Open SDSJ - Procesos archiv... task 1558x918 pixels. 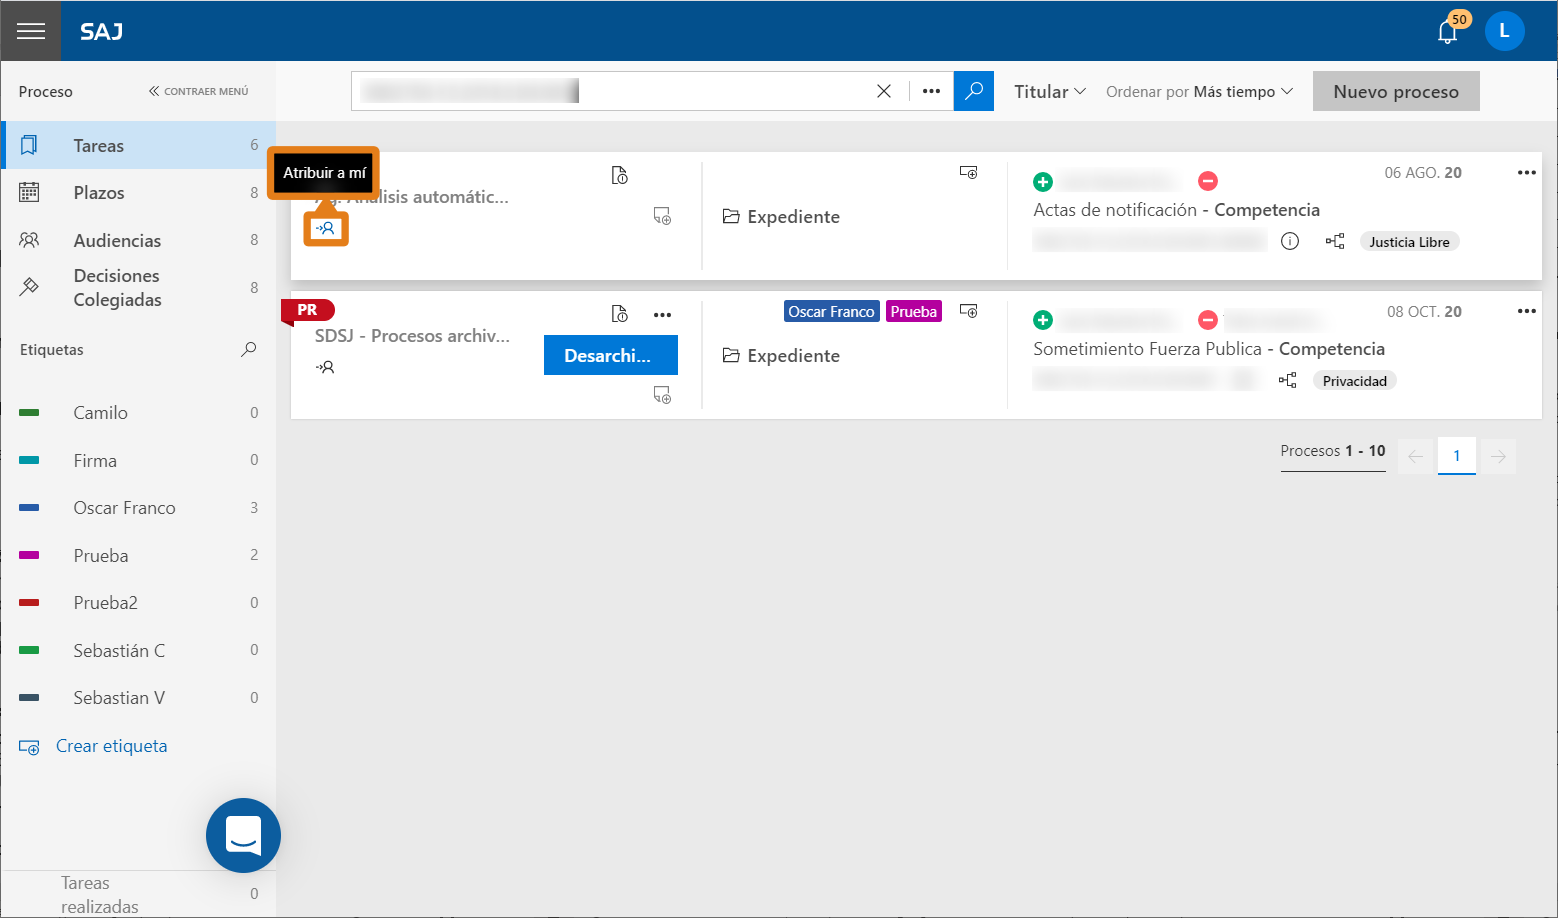412,336
